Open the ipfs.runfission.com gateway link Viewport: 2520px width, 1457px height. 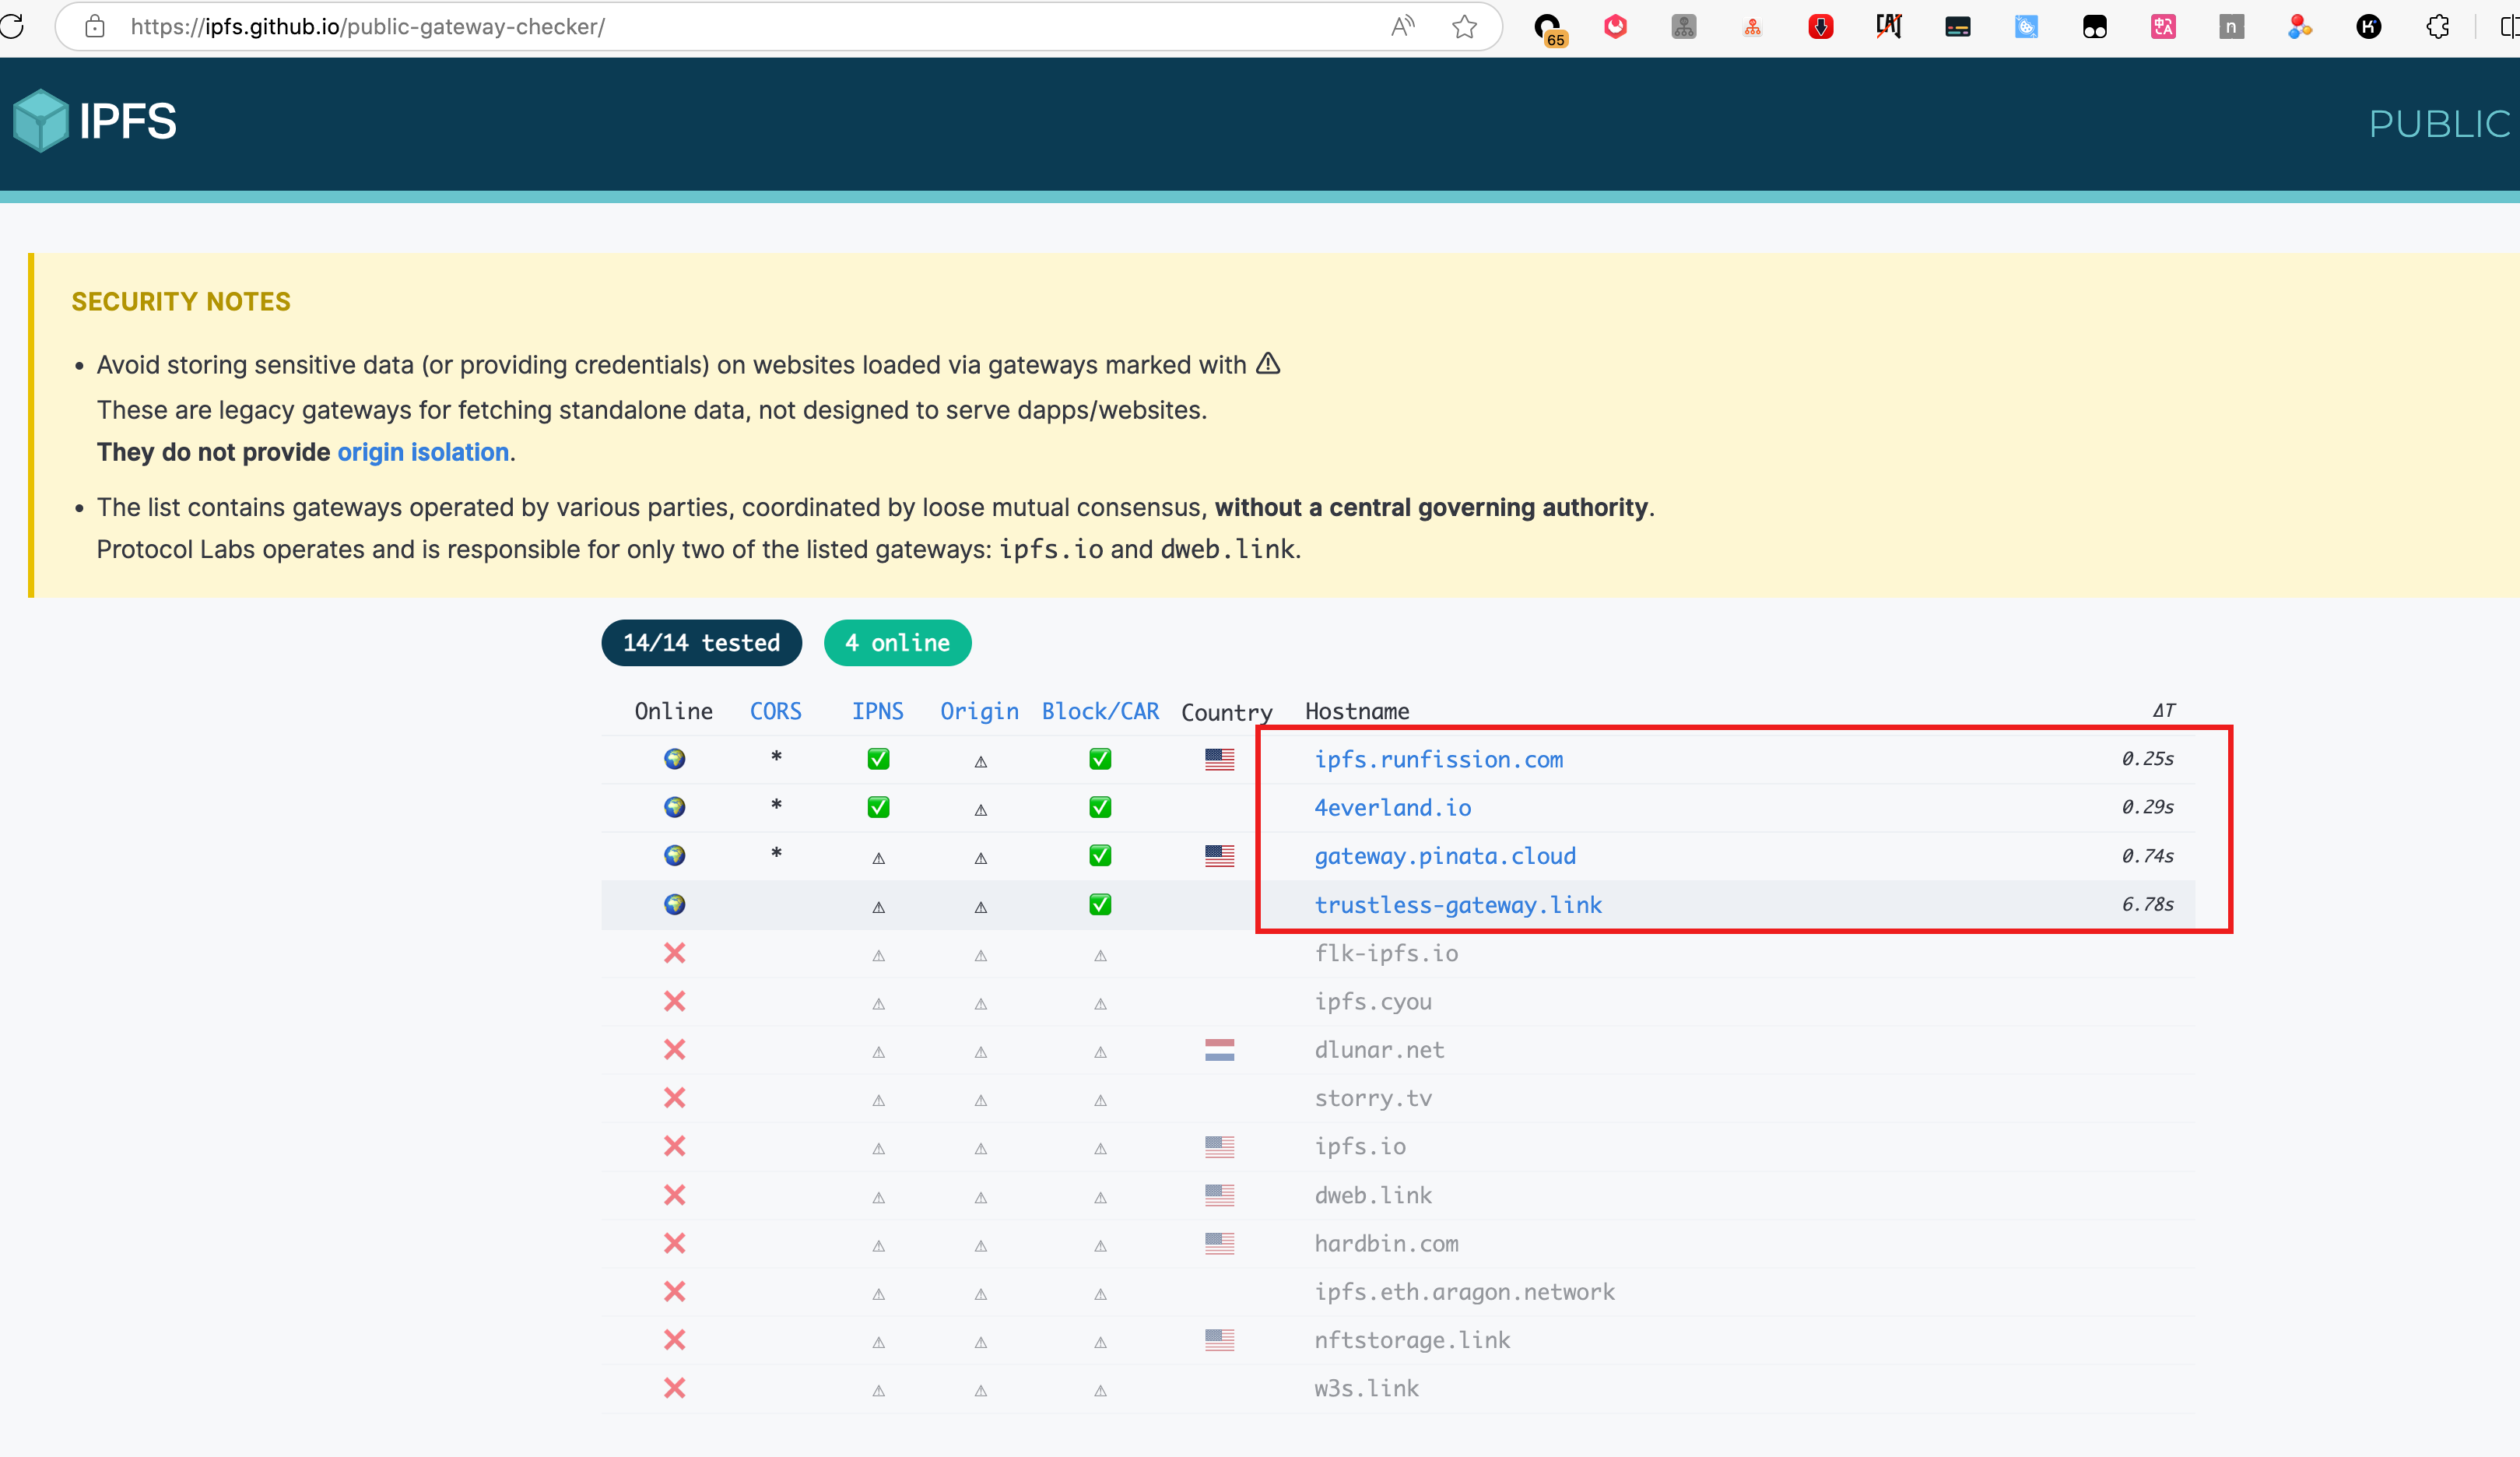1438,760
